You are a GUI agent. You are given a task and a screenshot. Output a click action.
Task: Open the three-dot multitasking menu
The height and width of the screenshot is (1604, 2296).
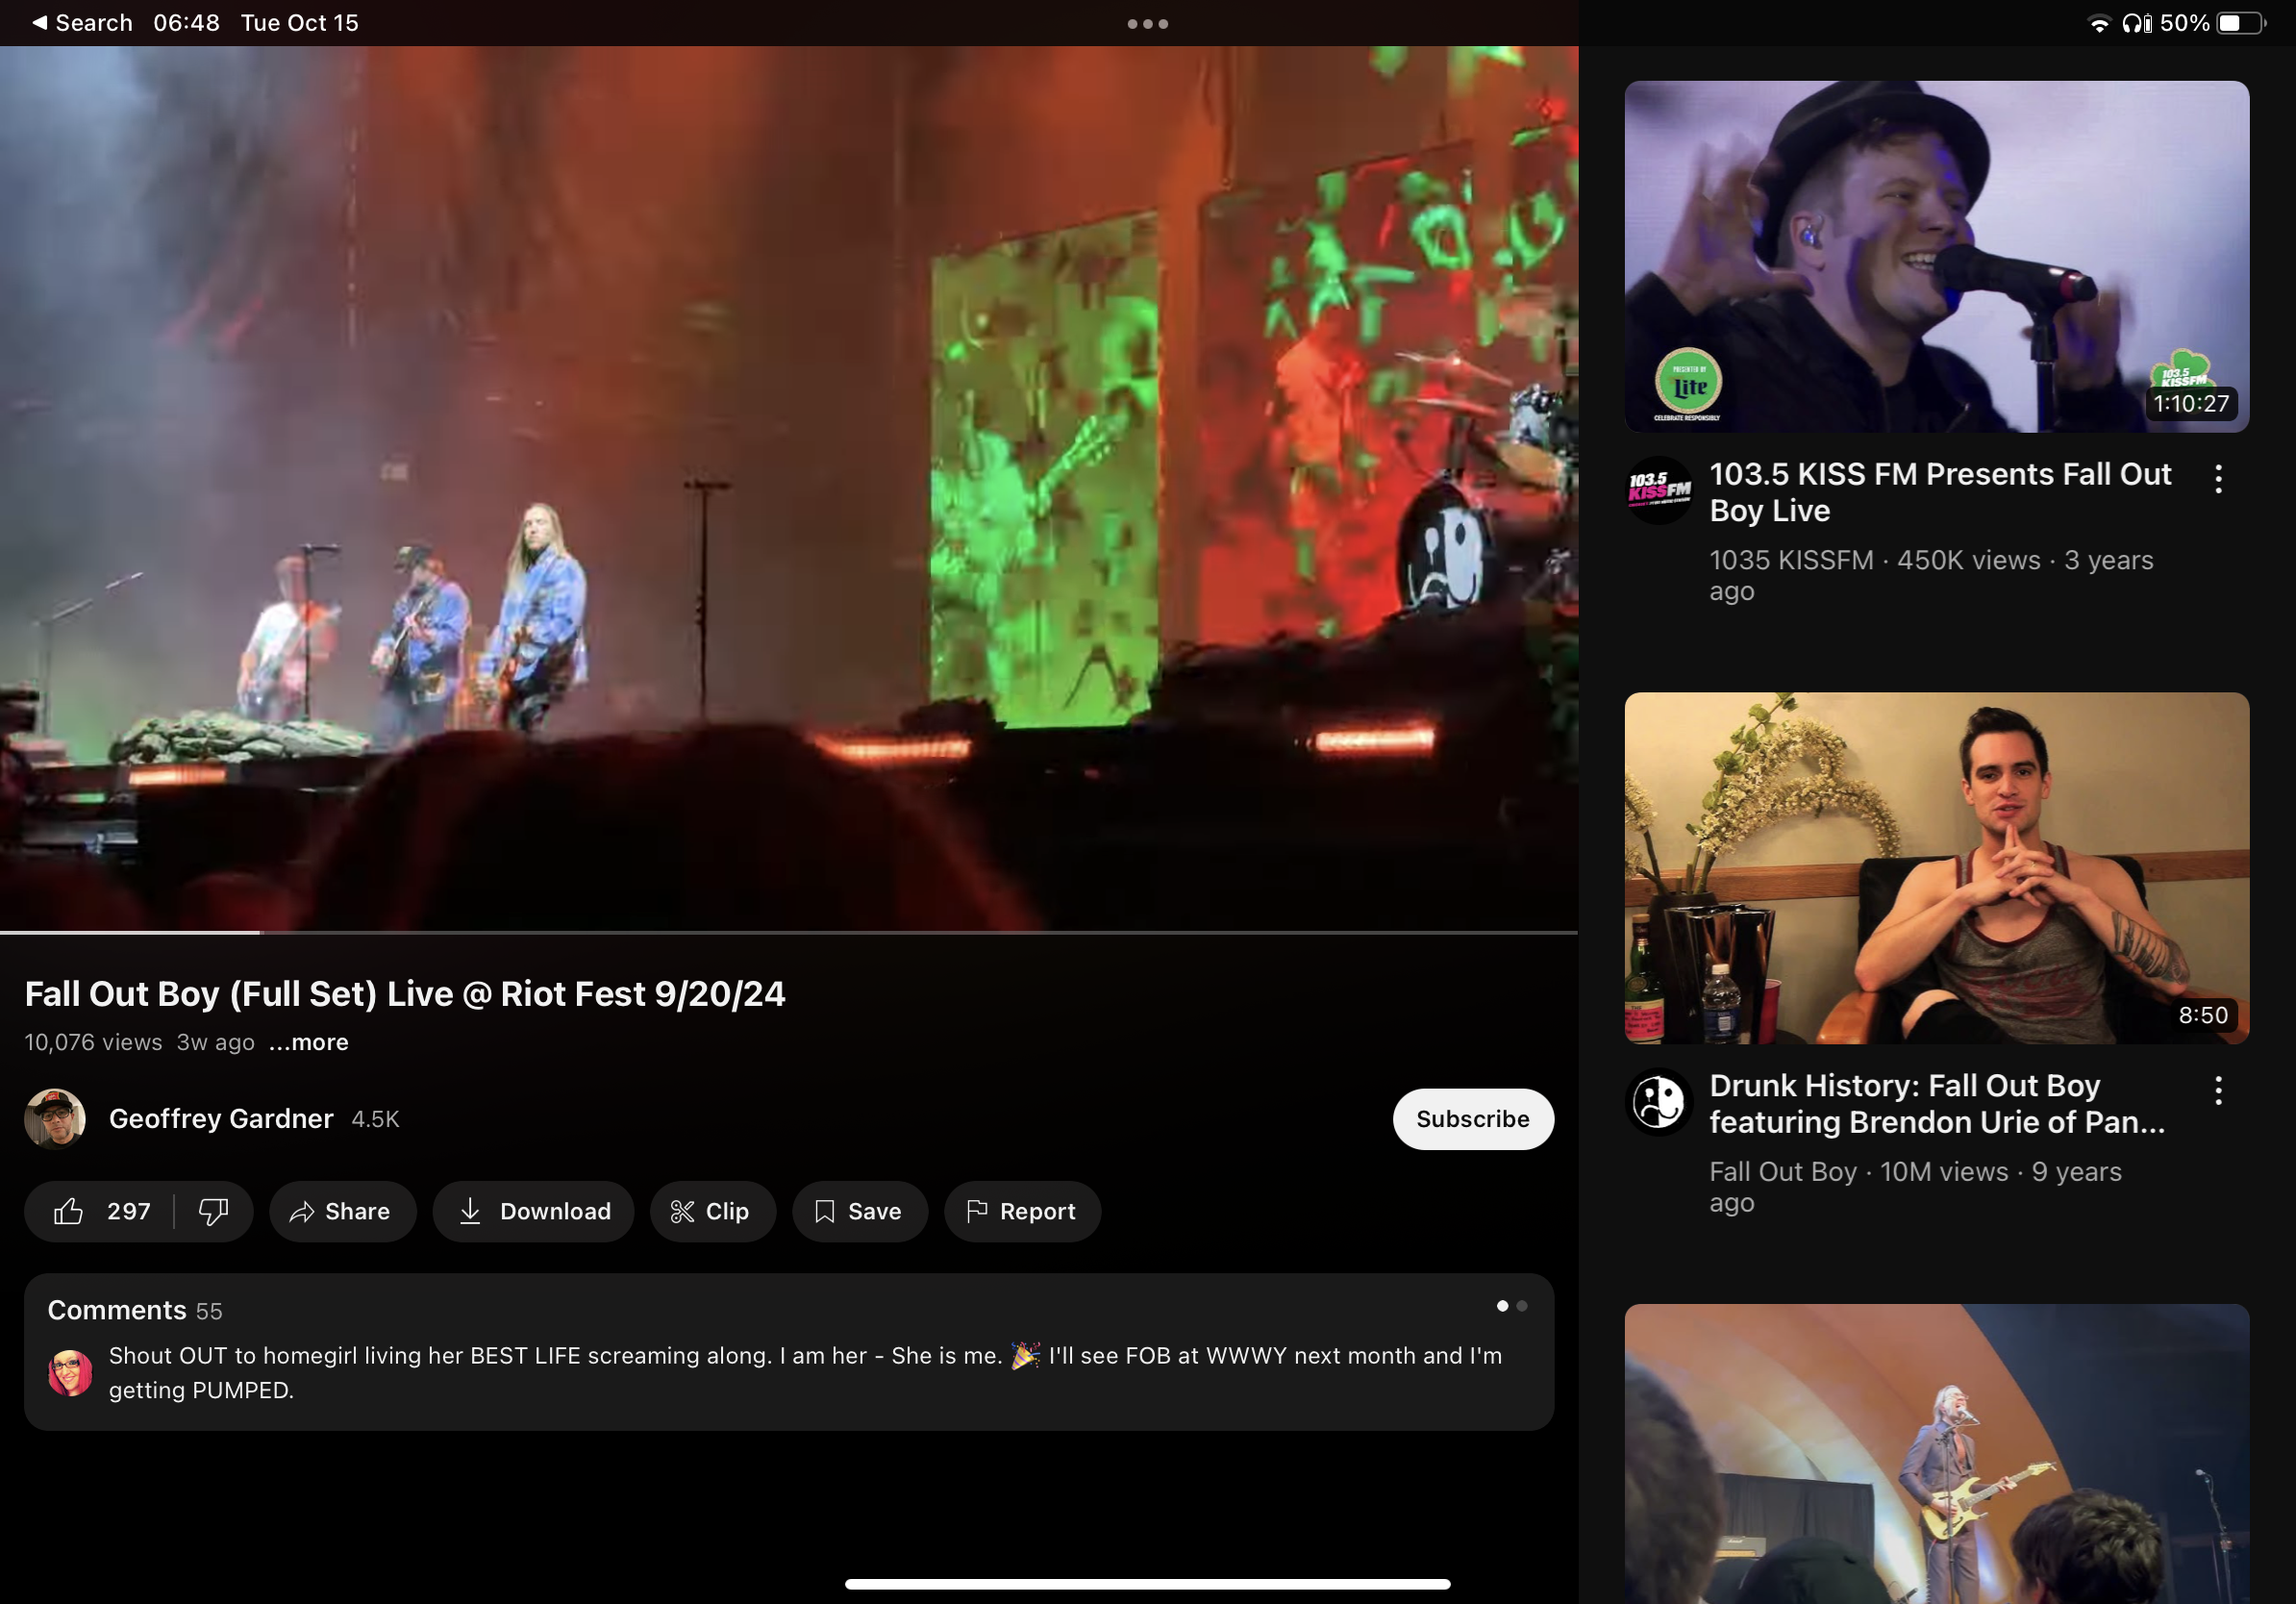click(x=1147, y=23)
